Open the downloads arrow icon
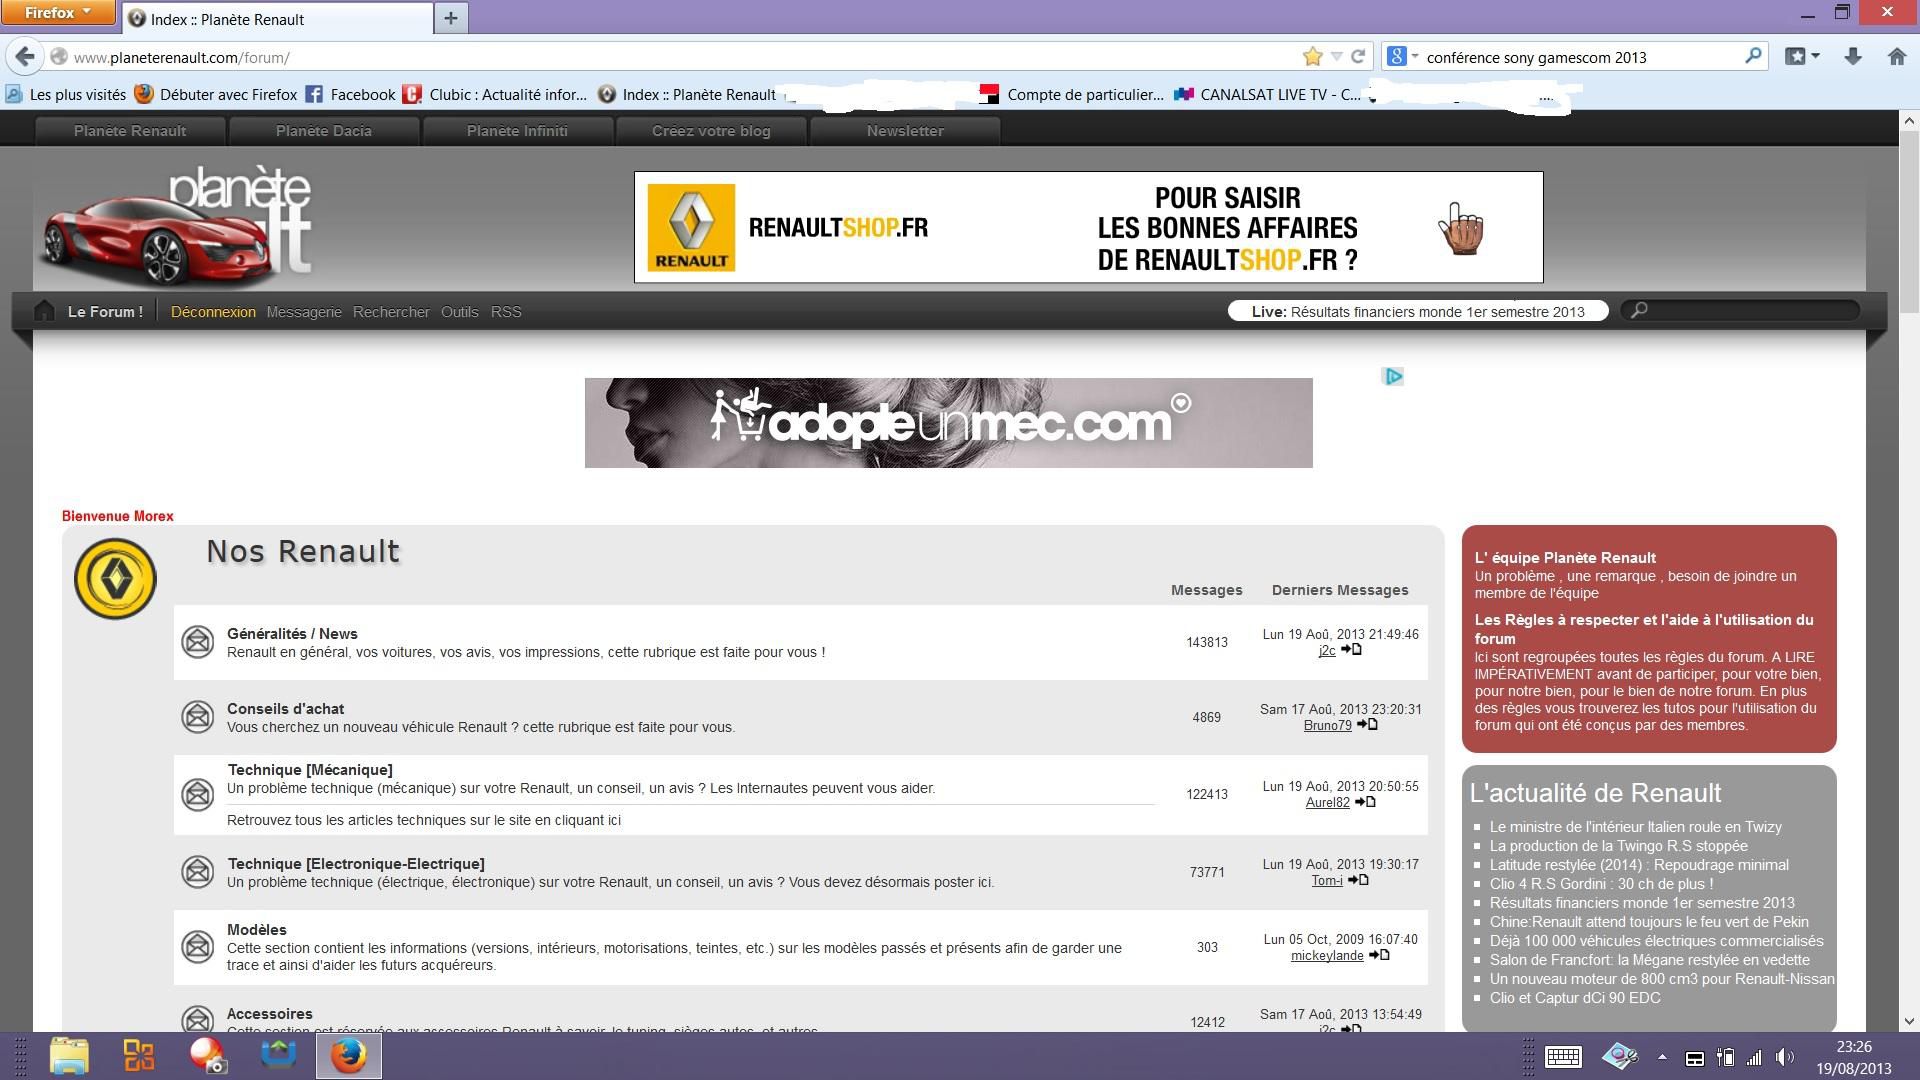This screenshot has height=1080, width=1920. [x=1852, y=57]
